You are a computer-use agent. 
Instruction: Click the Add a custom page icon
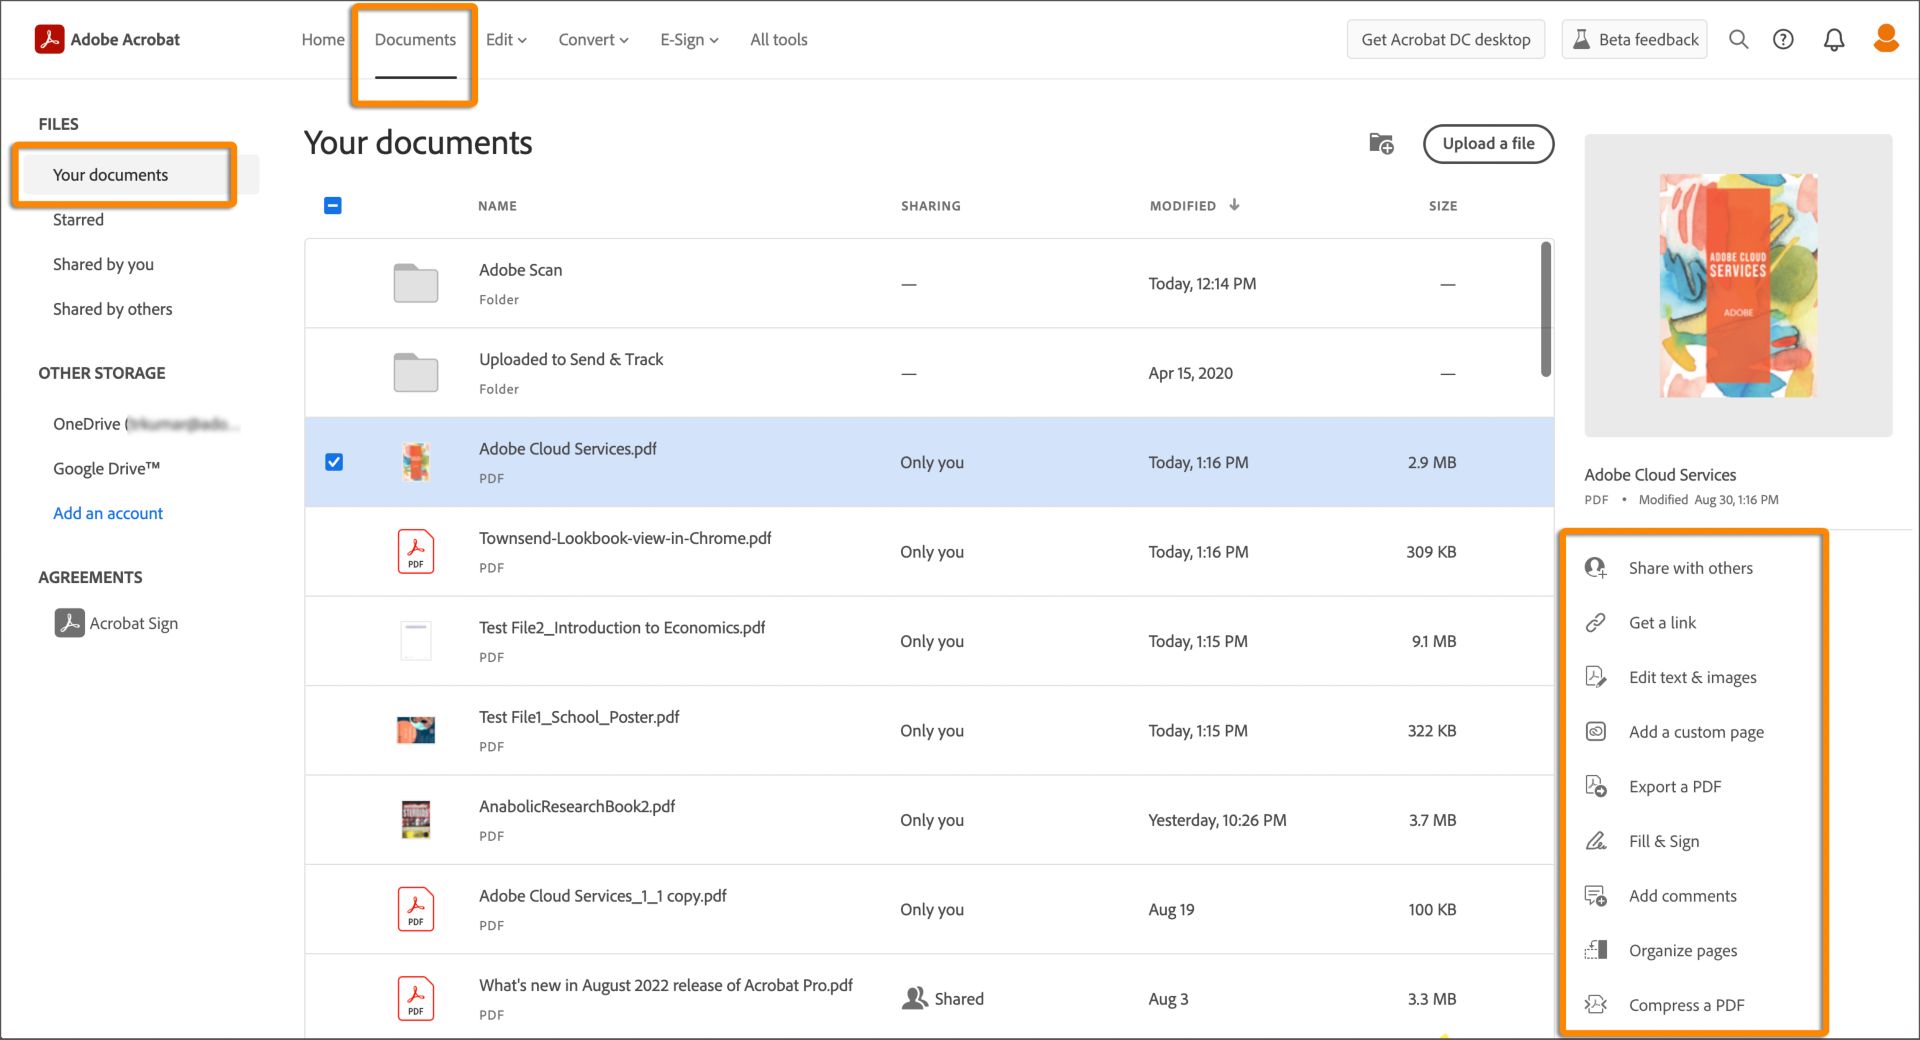coord(1596,732)
